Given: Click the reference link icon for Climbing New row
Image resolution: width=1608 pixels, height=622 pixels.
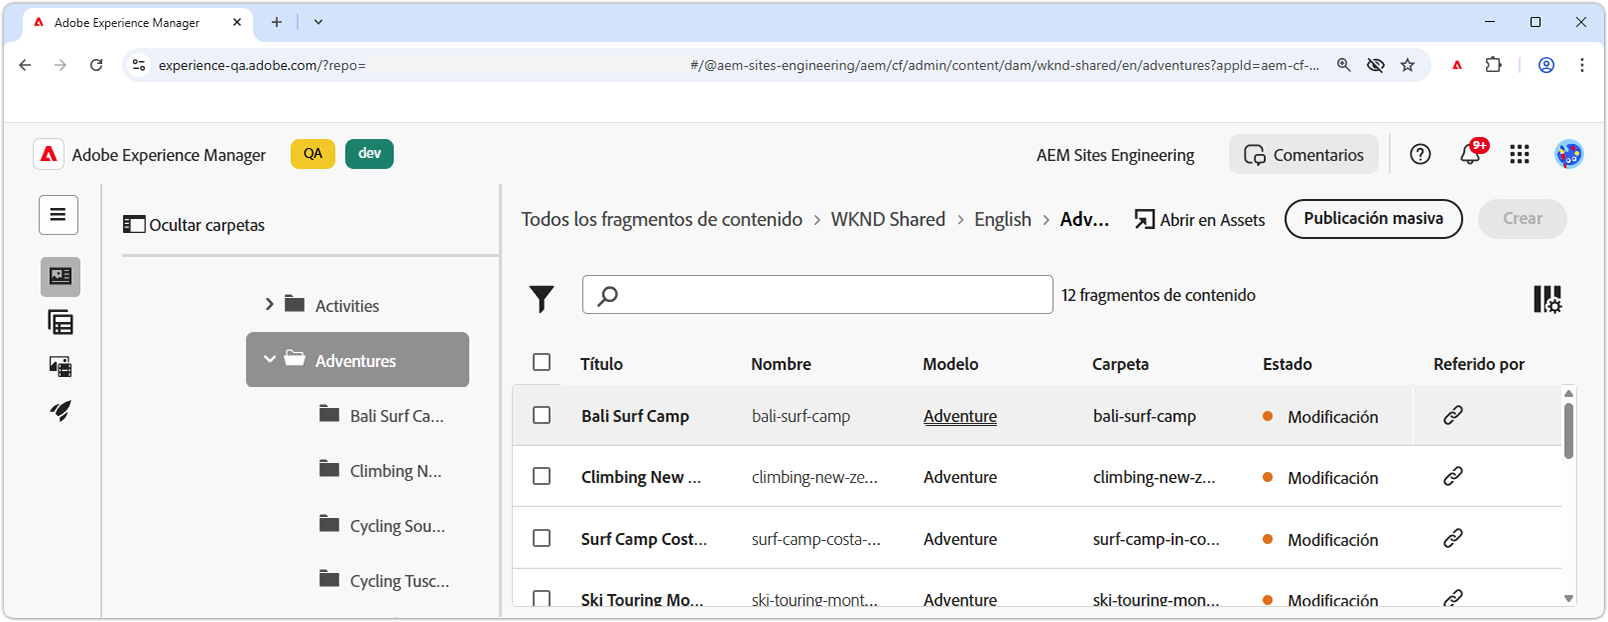Looking at the screenshot, I should coord(1453,476).
